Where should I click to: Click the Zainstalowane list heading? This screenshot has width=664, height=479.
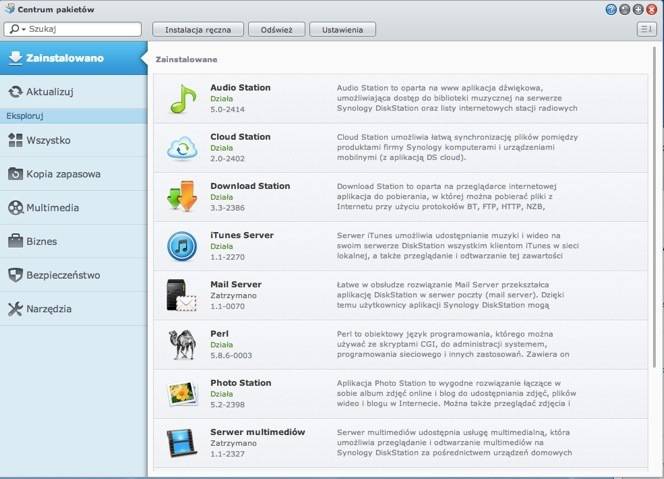(186, 60)
